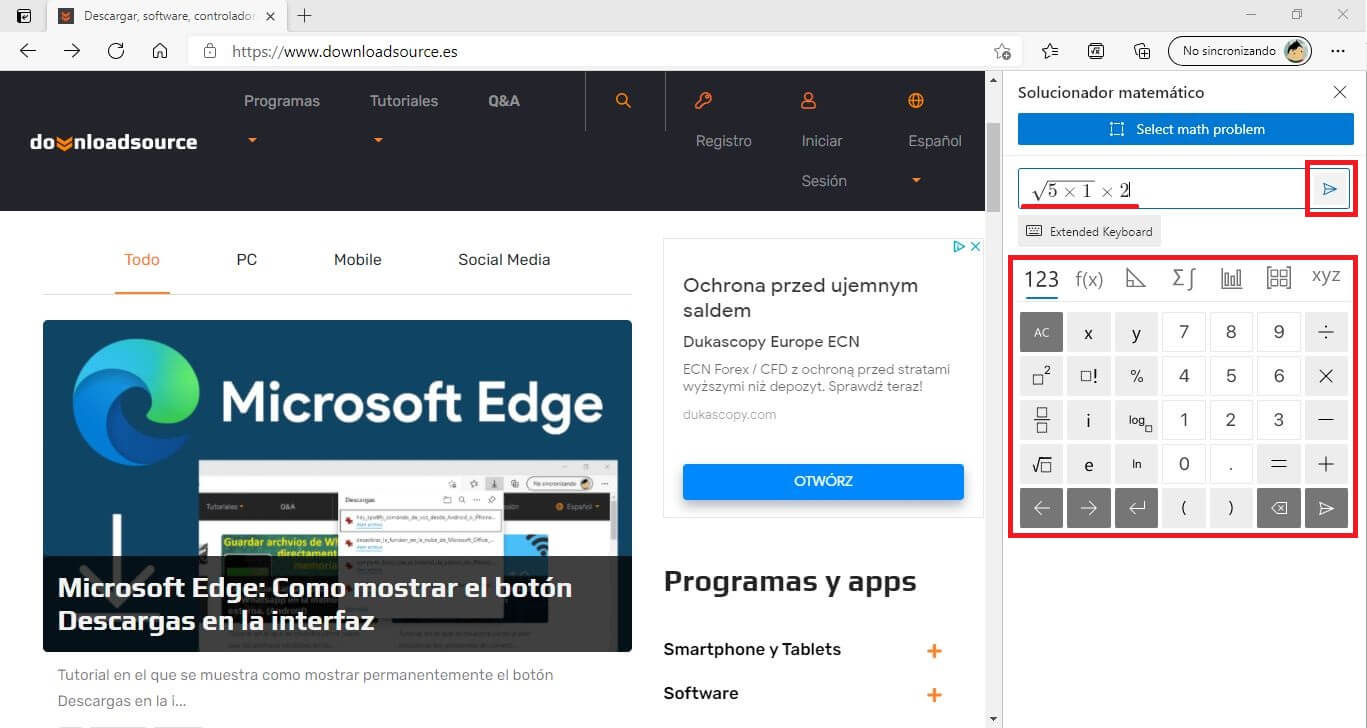Click the multiplication operator key
1367x728 pixels.
[x=1326, y=377]
